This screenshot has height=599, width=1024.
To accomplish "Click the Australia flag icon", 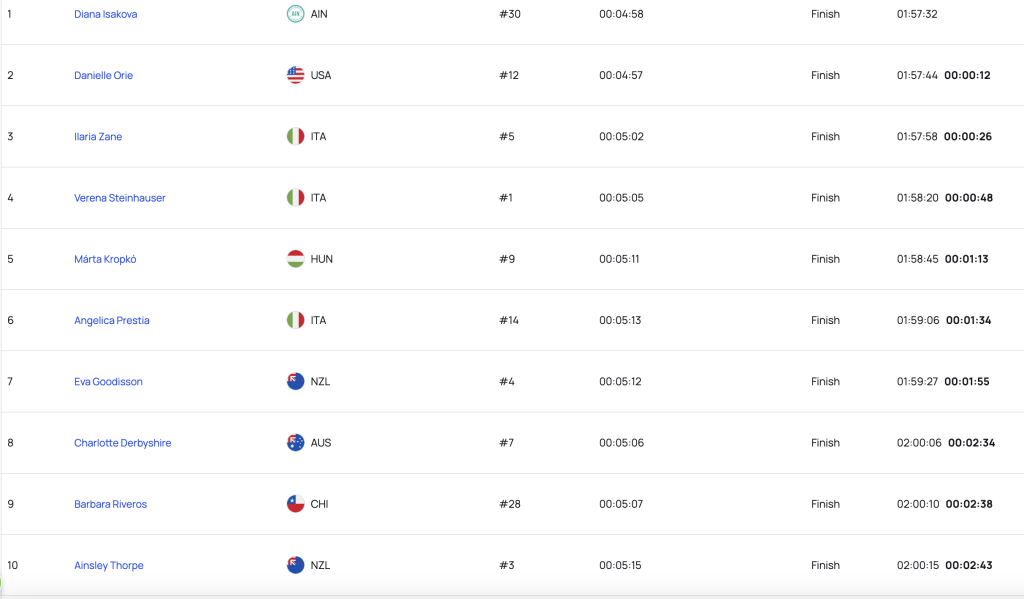I will tap(295, 443).
